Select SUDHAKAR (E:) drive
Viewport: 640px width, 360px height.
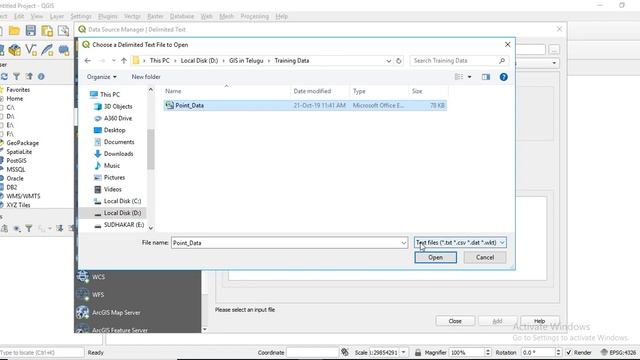pos(124,224)
